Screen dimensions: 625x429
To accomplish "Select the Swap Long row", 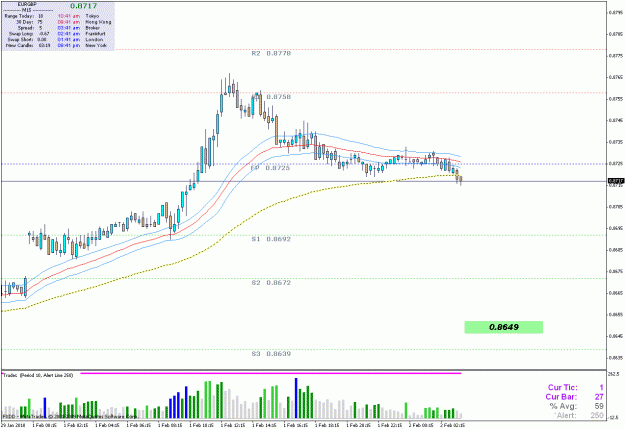I will (29, 34).
